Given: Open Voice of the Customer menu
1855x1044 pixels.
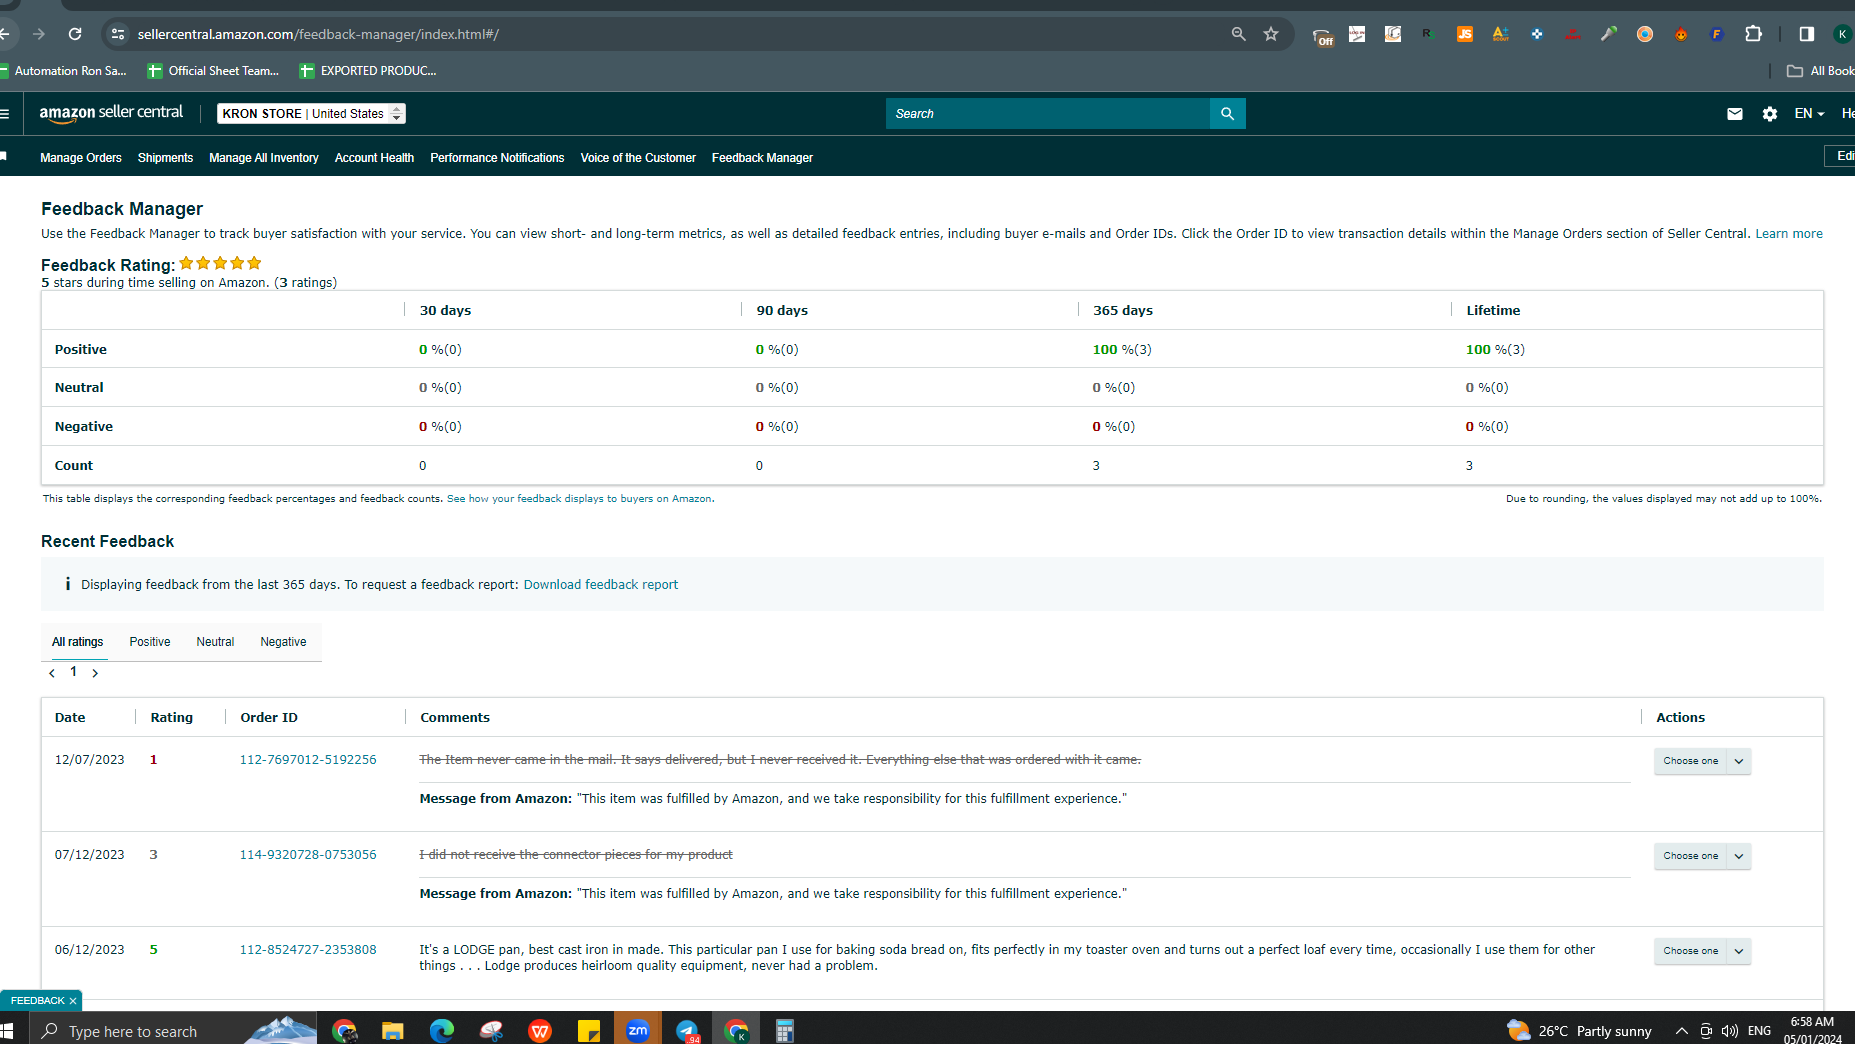Looking at the screenshot, I should pyautogui.click(x=638, y=158).
